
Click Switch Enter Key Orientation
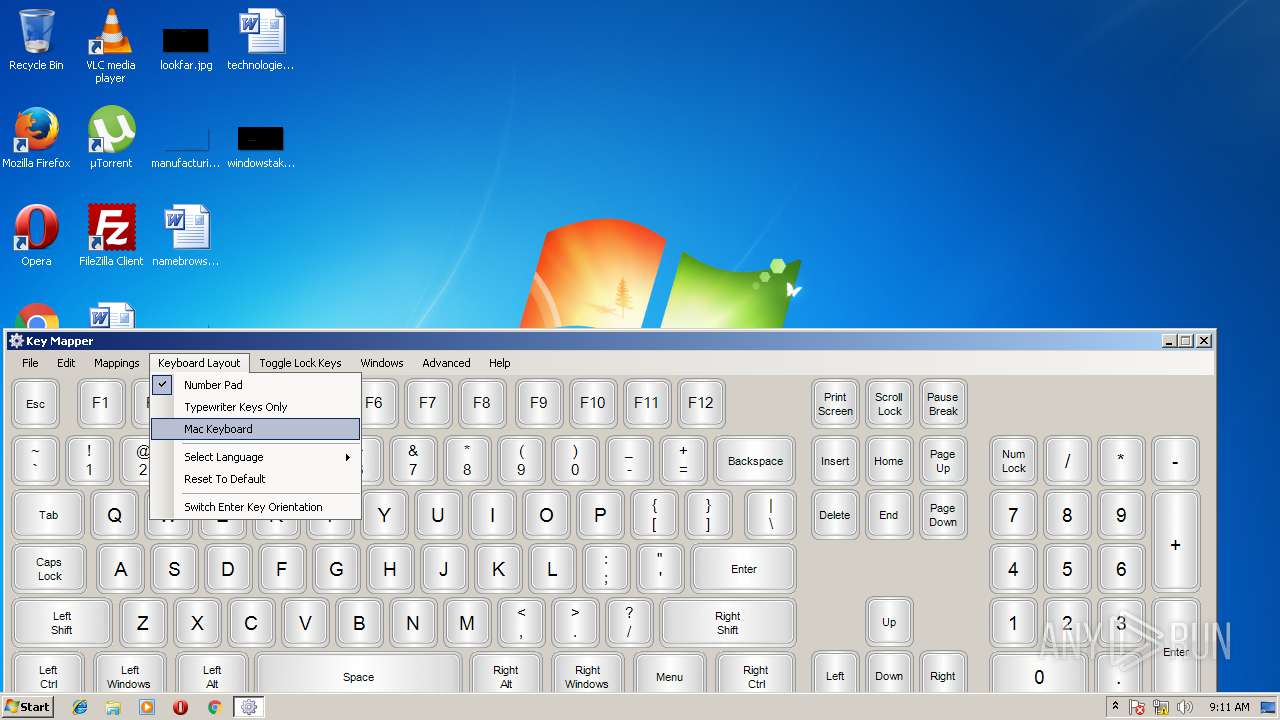[255, 507]
